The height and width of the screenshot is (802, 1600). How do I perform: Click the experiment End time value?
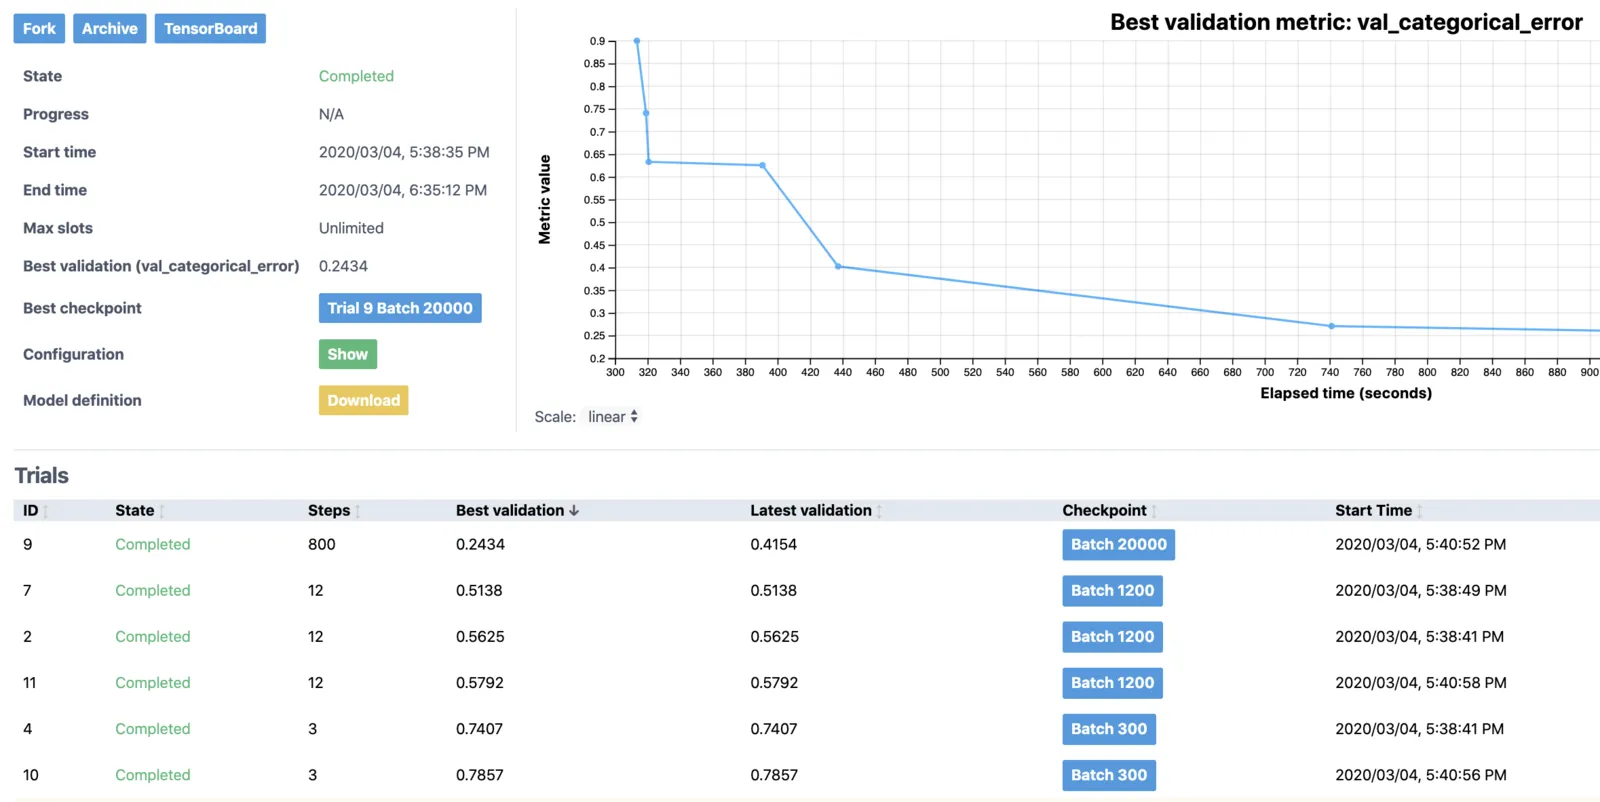(x=403, y=190)
